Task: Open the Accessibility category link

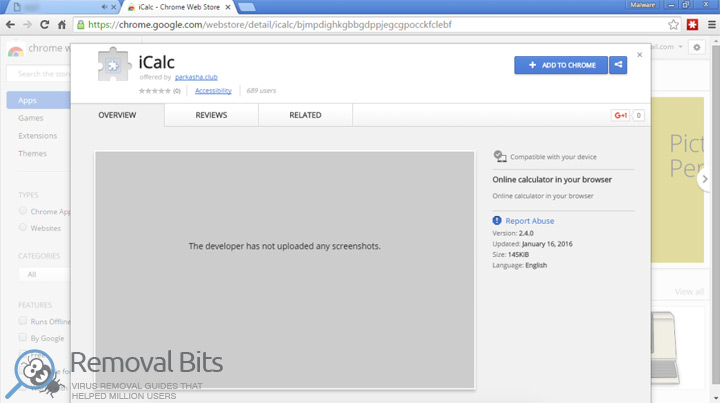Action: click(x=213, y=90)
